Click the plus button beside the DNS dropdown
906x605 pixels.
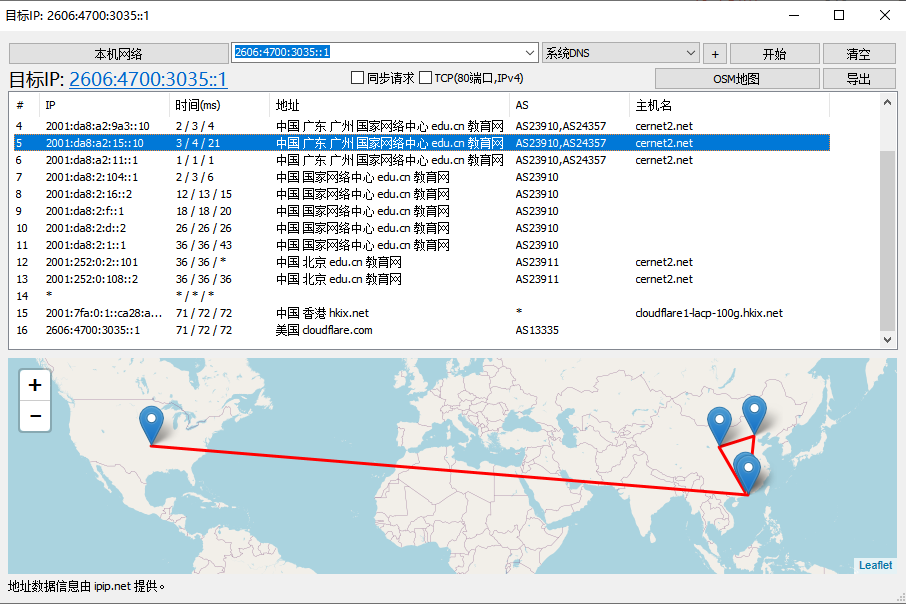pos(715,54)
